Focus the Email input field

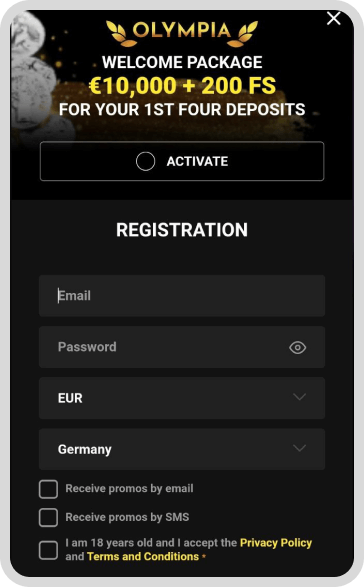click(182, 296)
